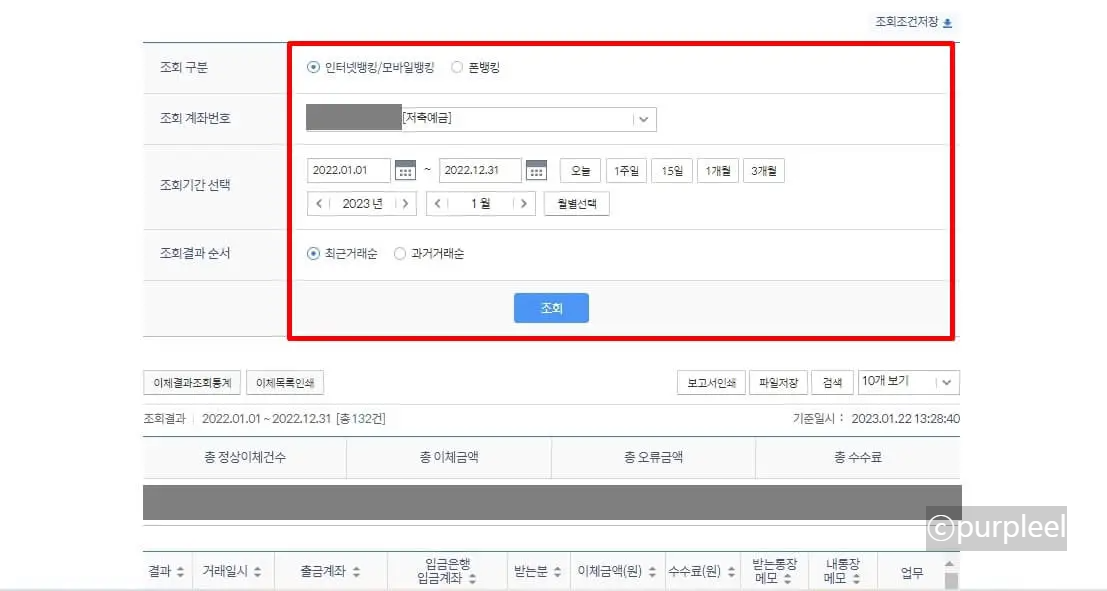Select 과거거래순 result order
The height and width of the screenshot is (591, 1107).
(x=399, y=253)
